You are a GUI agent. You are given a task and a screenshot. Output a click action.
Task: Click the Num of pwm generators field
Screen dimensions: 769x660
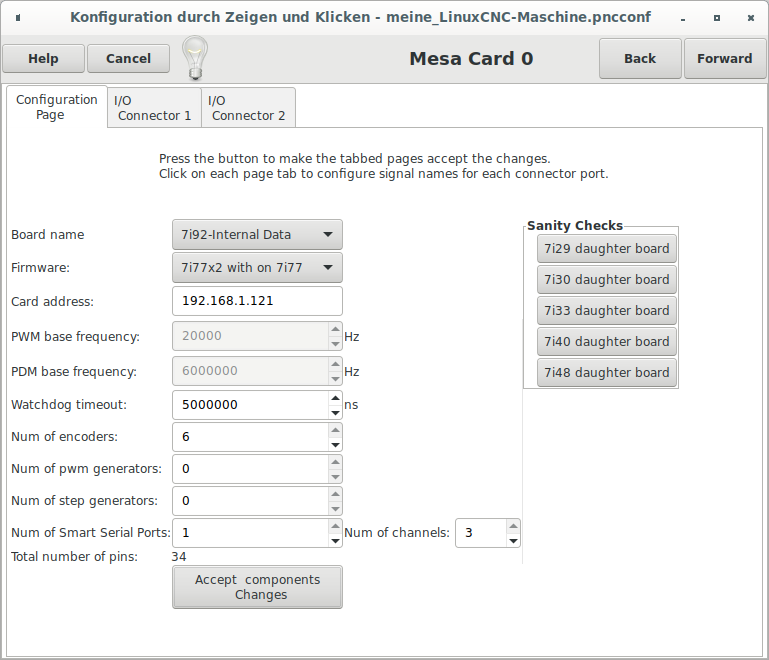click(x=251, y=469)
